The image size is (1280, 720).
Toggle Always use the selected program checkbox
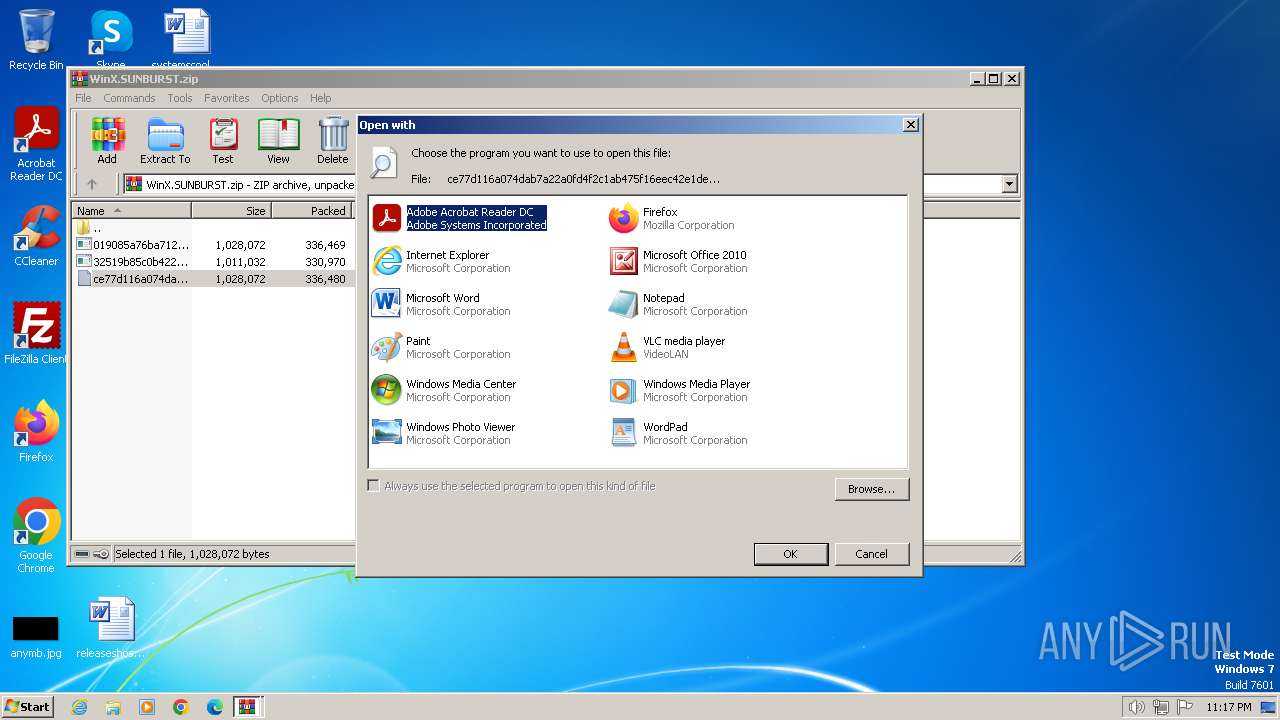pyautogui.click(x=373, y=486)
